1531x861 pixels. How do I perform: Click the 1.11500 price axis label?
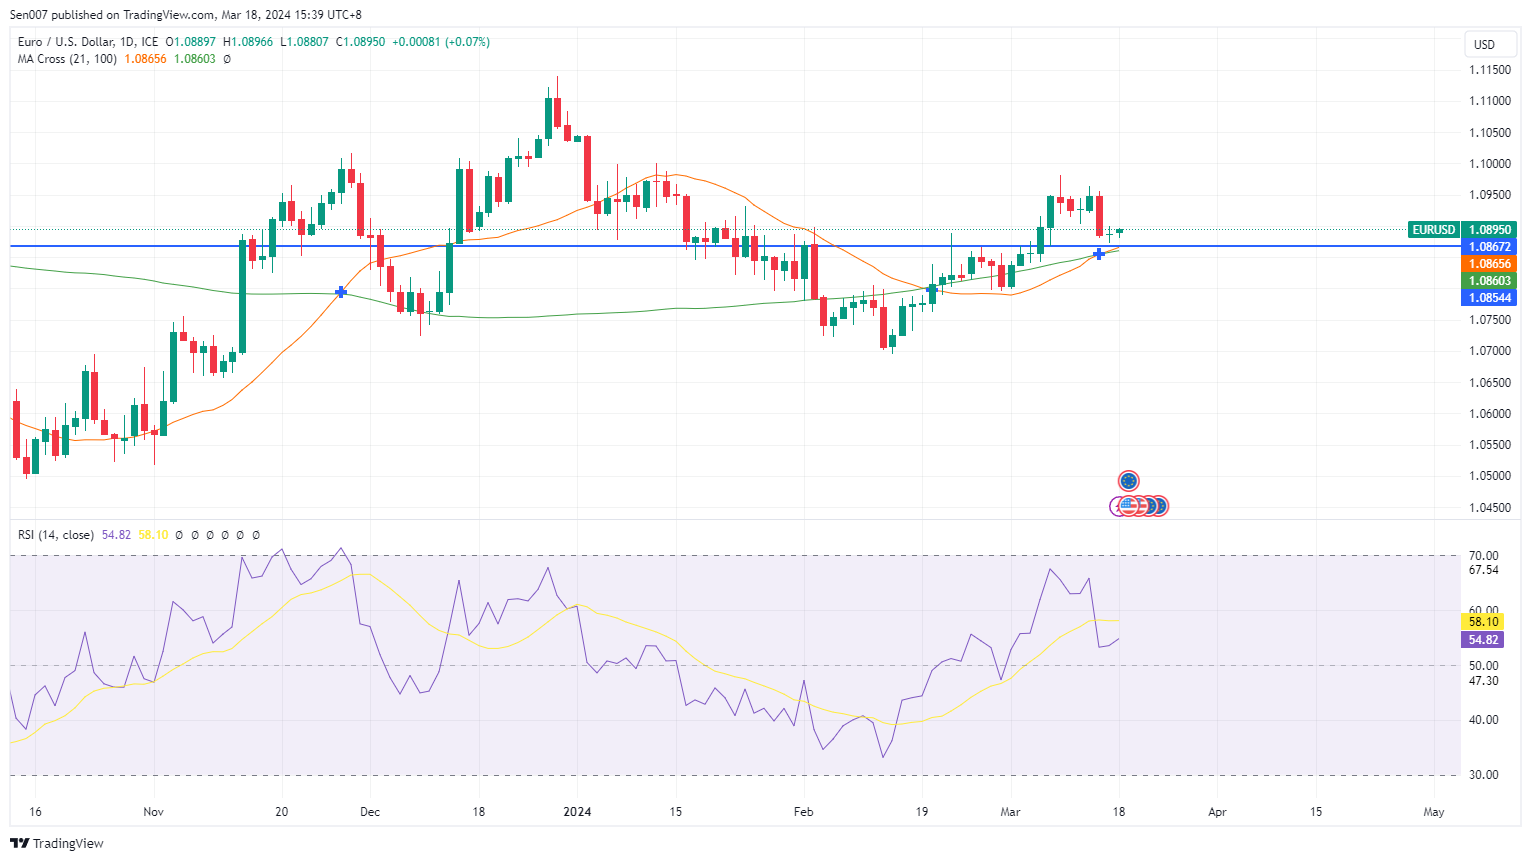coord(1490,70)
